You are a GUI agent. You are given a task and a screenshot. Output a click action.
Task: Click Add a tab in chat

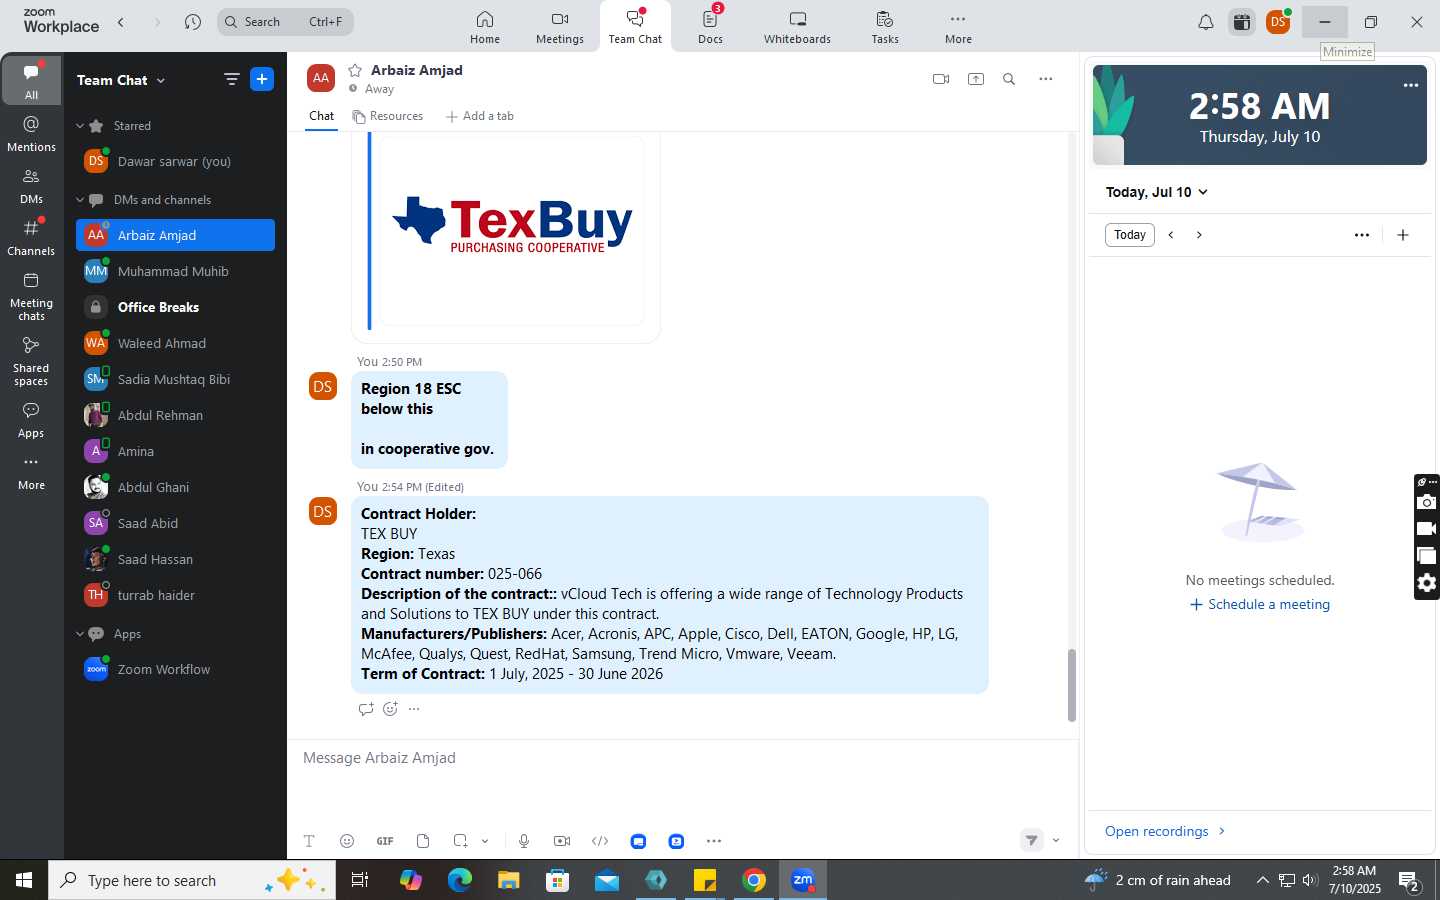click(480, 116)
